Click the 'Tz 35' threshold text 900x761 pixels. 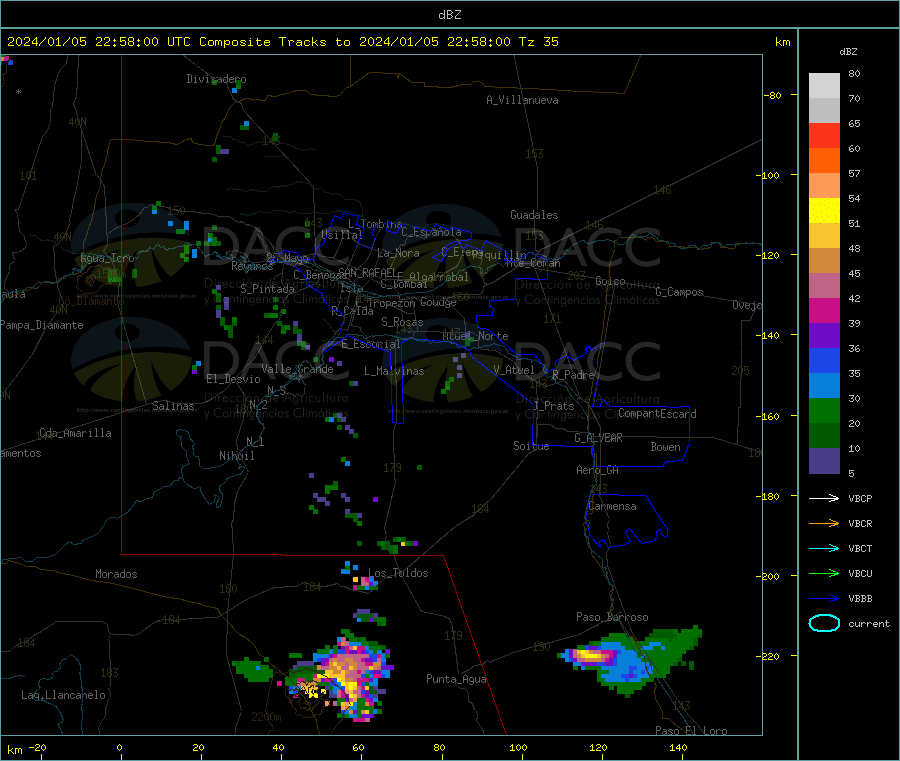coord(538,42)
